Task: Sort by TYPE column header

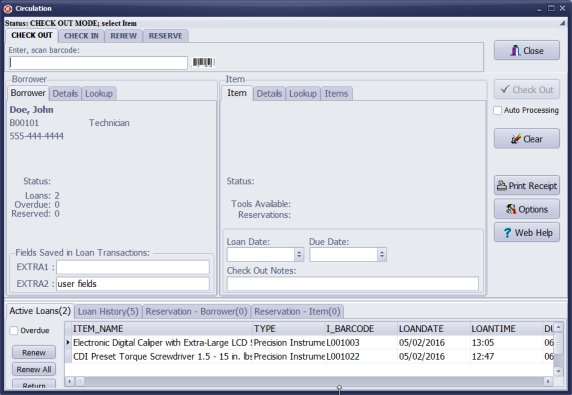Action: [x=289, y=329]
